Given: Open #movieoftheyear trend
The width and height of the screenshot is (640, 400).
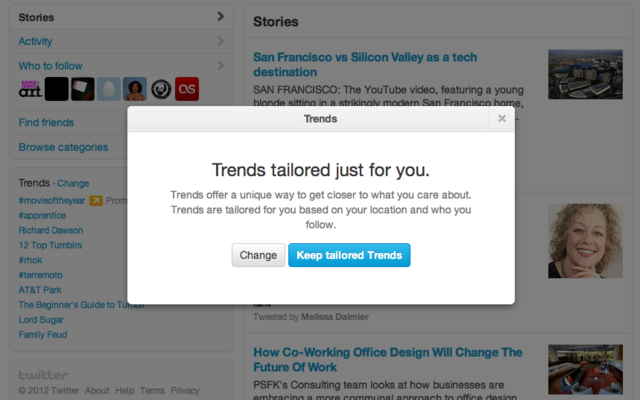Looking at the screenshot, I should (51, 200).
